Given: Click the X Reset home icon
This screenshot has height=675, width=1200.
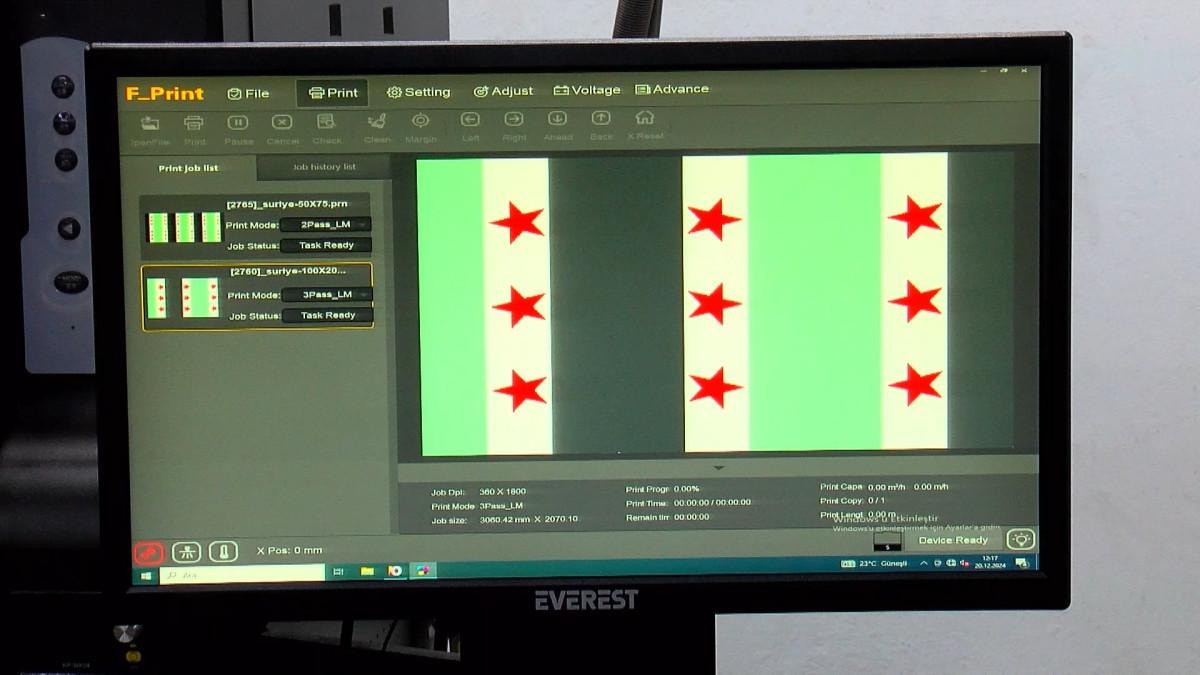Looking at the screenshot, I should tap(645, 118).
